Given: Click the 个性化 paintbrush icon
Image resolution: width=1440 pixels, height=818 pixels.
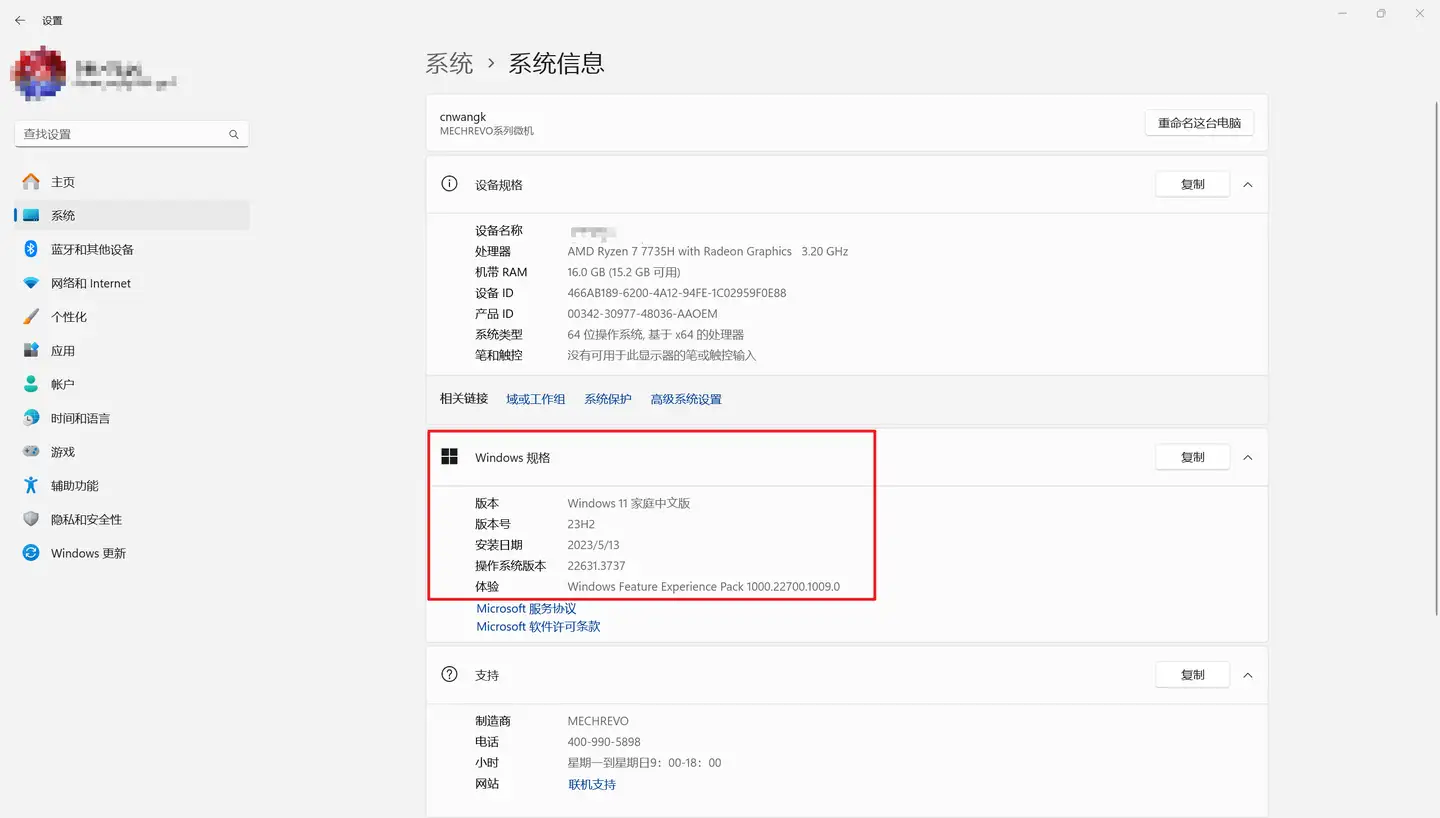Looking at the screenshot, I should click(31, 317).
